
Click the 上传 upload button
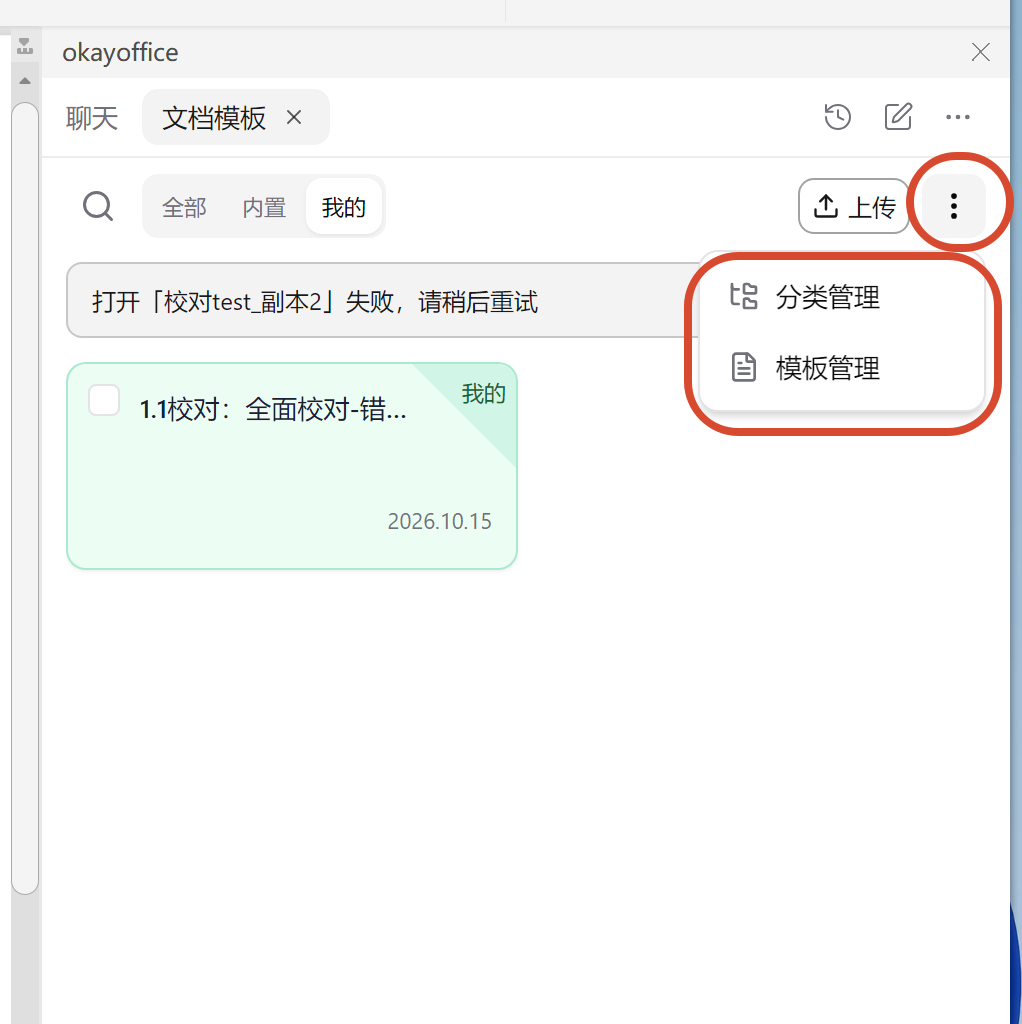pos(854,206)
